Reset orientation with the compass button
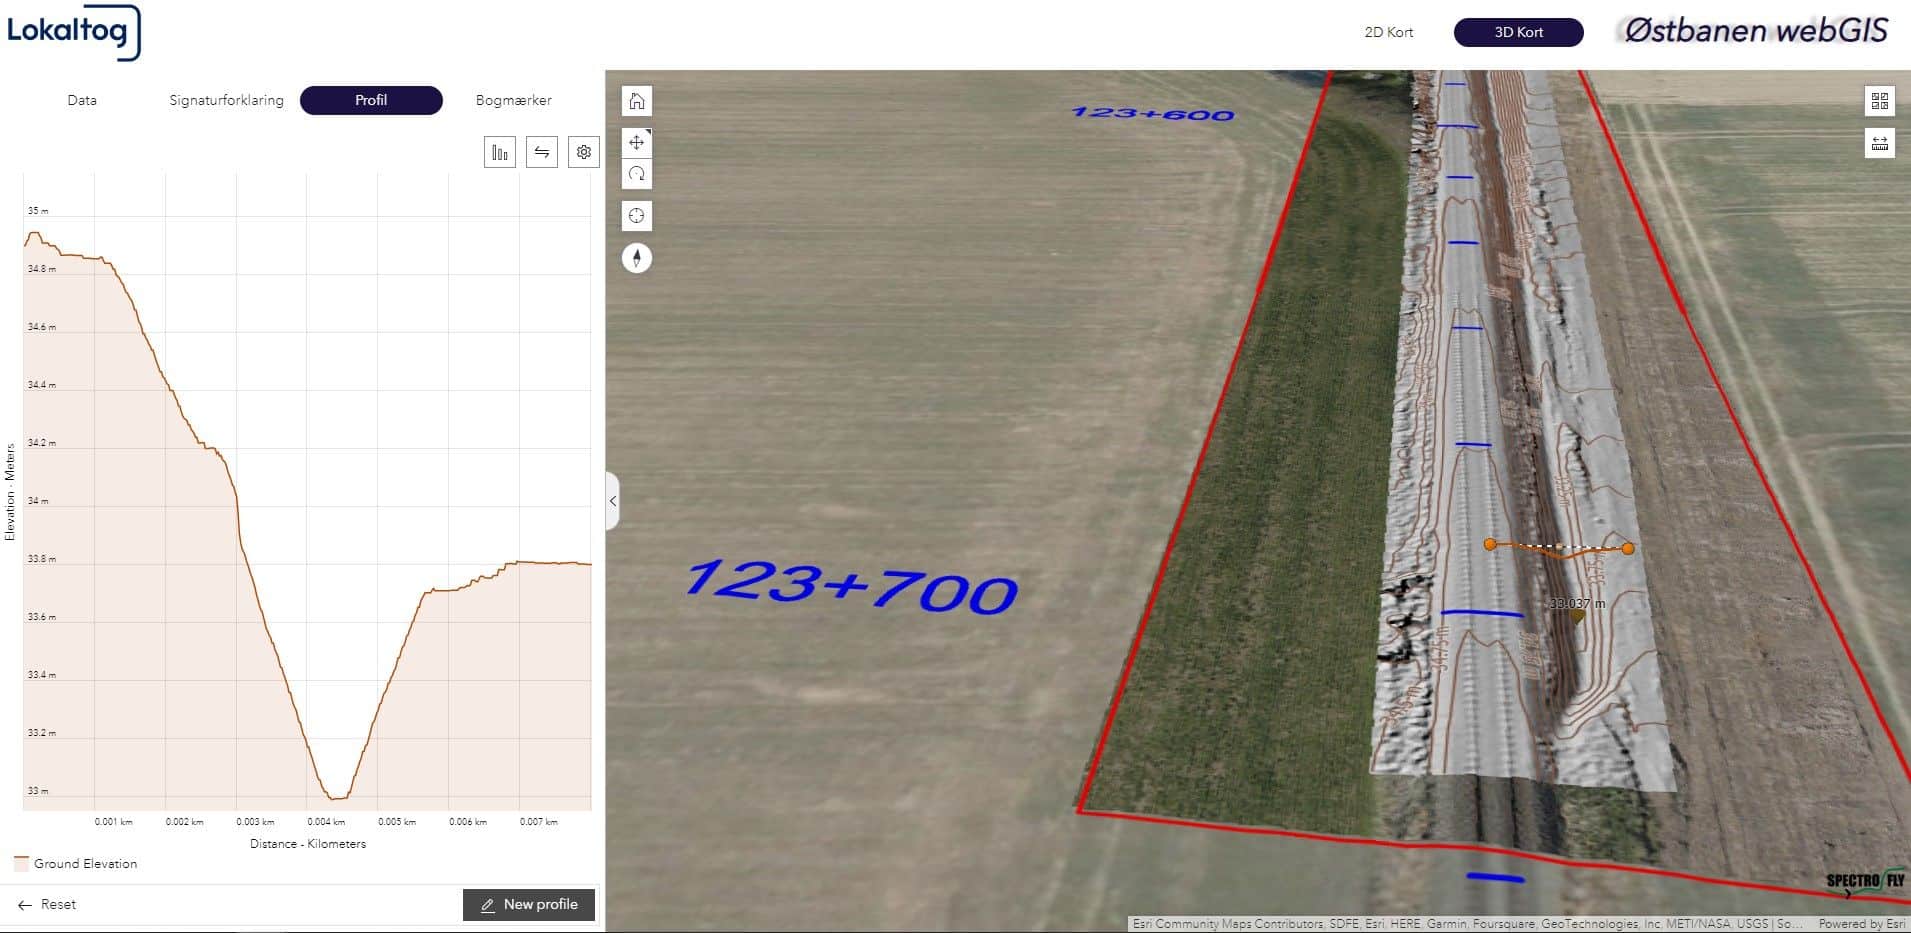The image size is (1911, 933). (637, 258)
